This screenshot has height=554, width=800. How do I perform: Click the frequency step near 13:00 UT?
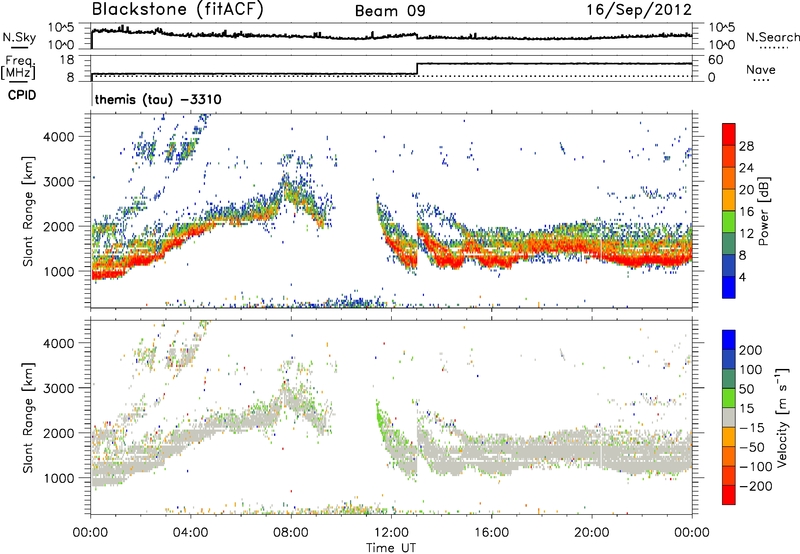[417, 68]
